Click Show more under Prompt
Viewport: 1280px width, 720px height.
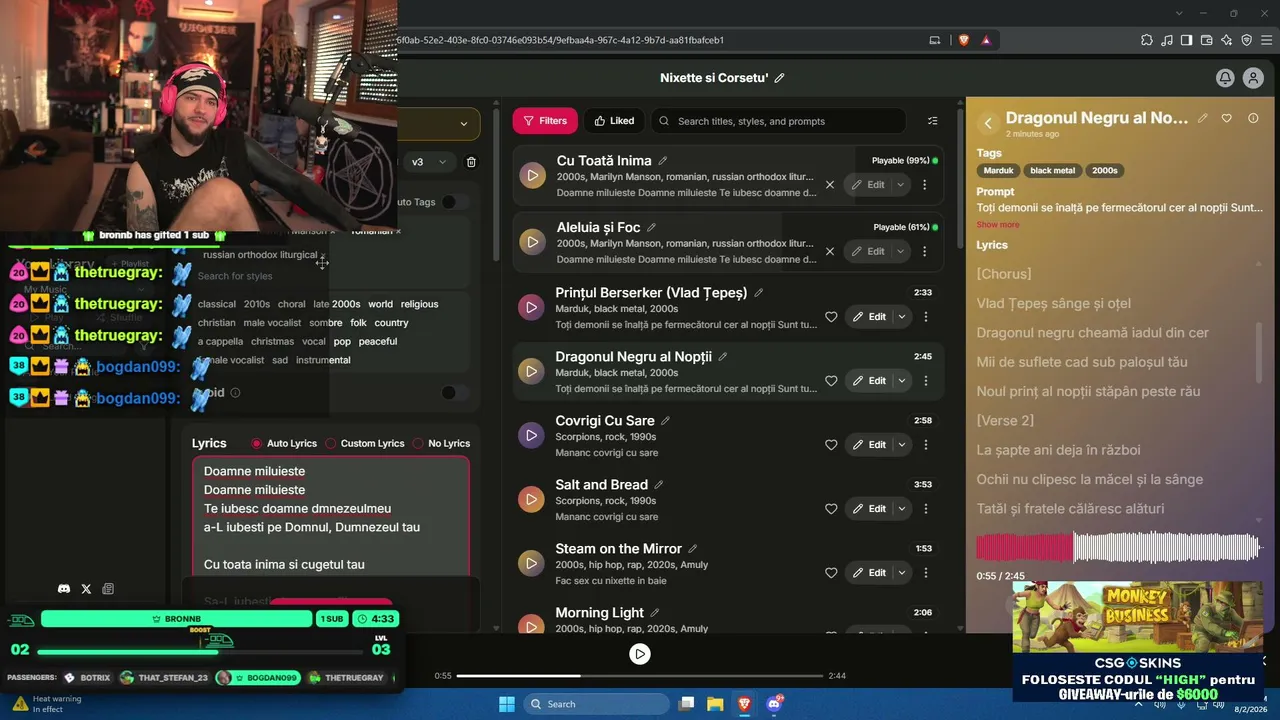click(x=998, y=225)
